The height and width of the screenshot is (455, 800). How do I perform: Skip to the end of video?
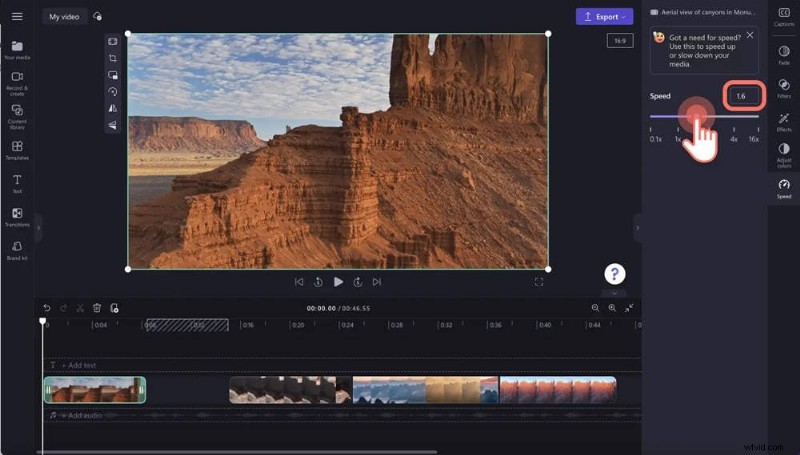pos(377,282)
